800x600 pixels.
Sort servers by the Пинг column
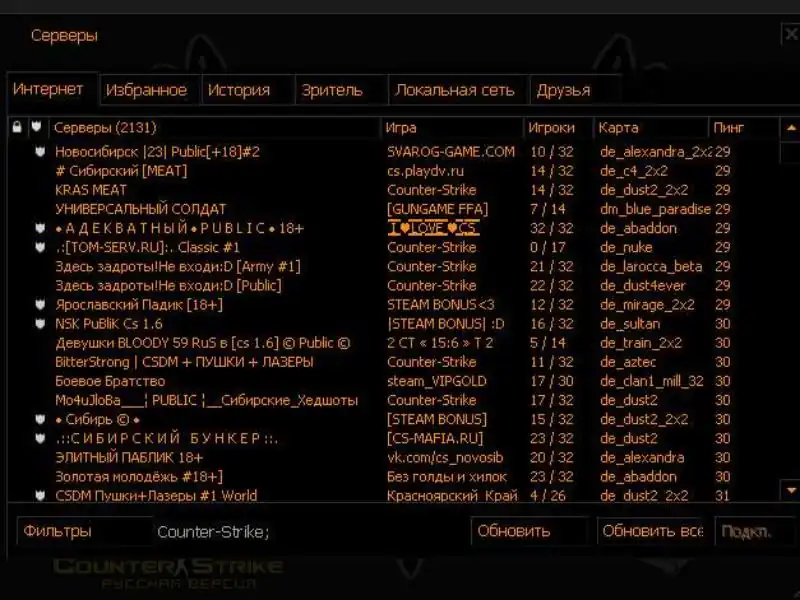(x=743, y=128)
